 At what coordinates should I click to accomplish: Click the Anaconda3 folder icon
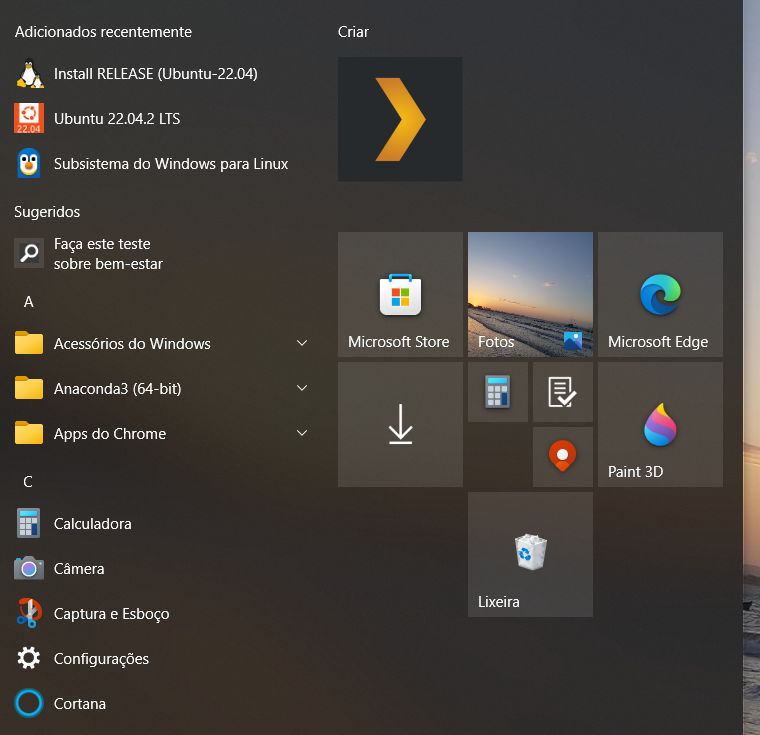(29, 388)
